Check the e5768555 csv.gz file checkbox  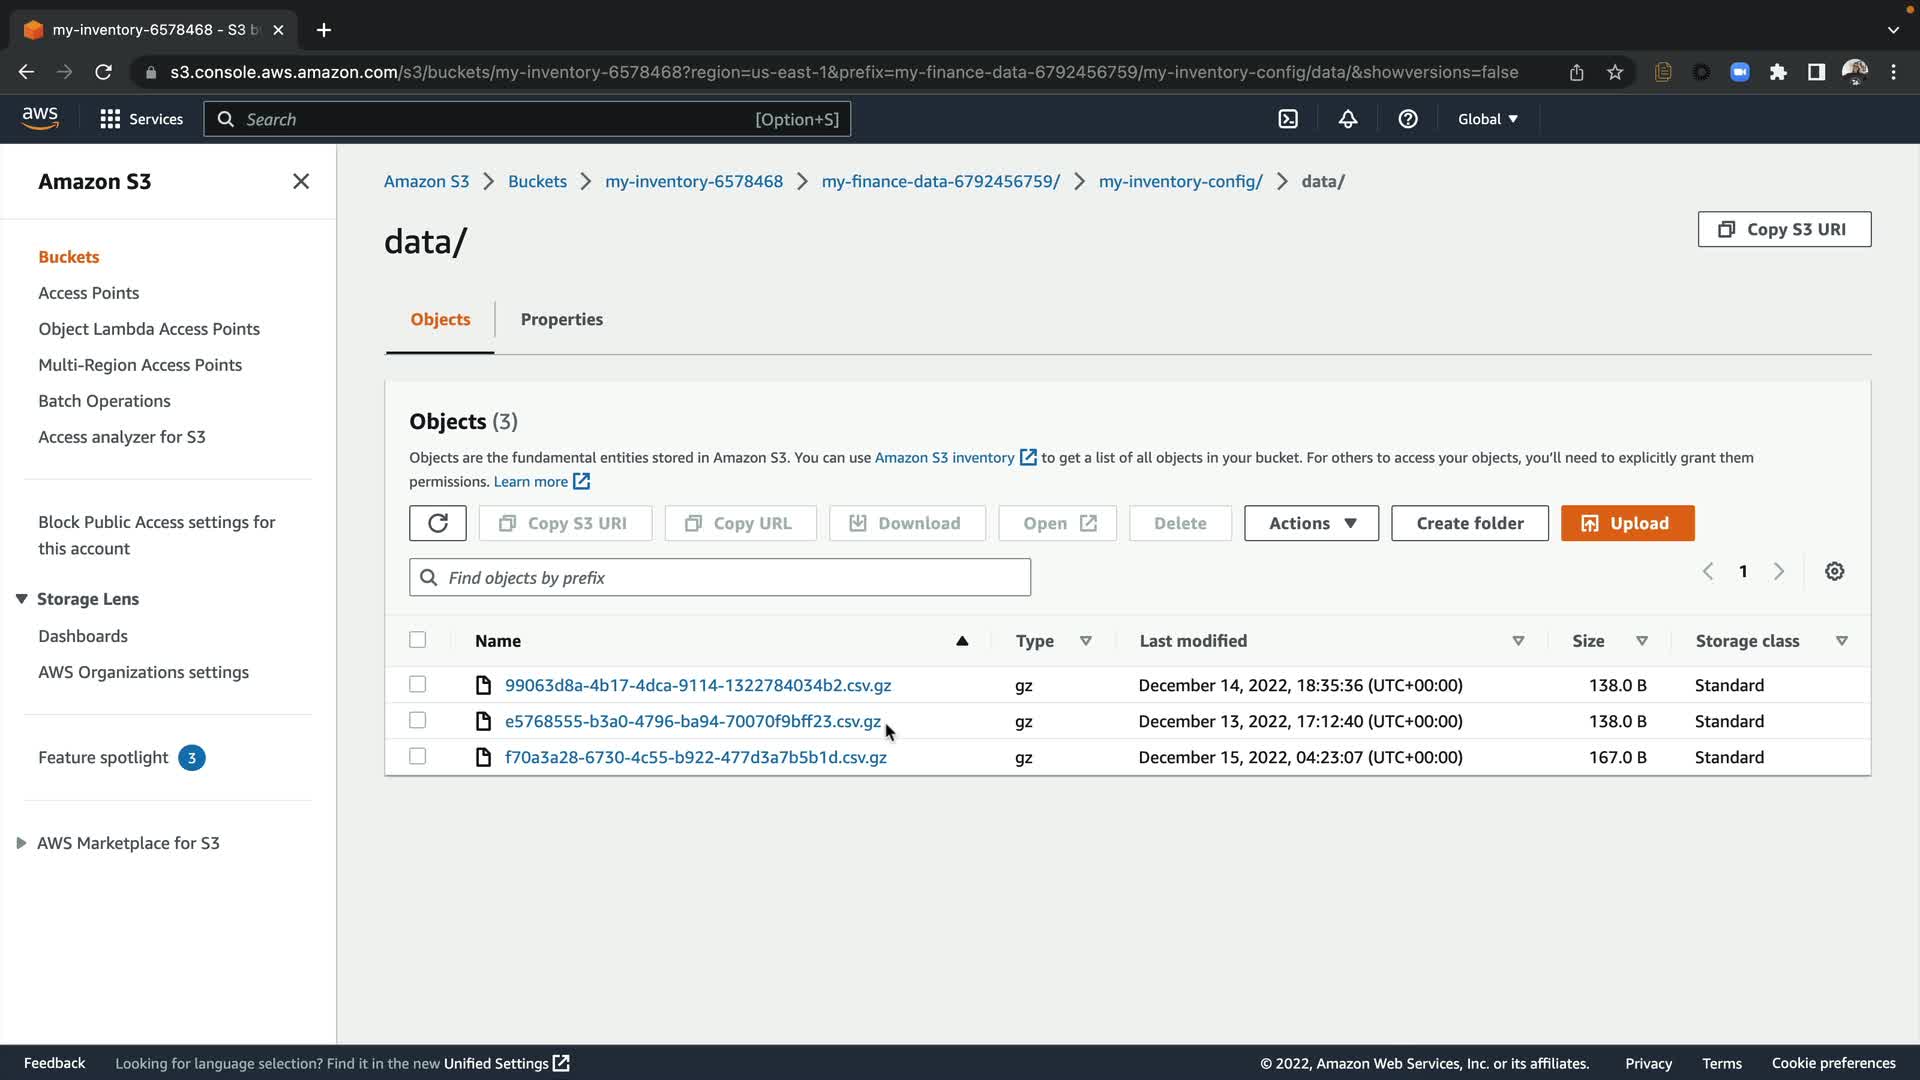click(x=418, y=720)
